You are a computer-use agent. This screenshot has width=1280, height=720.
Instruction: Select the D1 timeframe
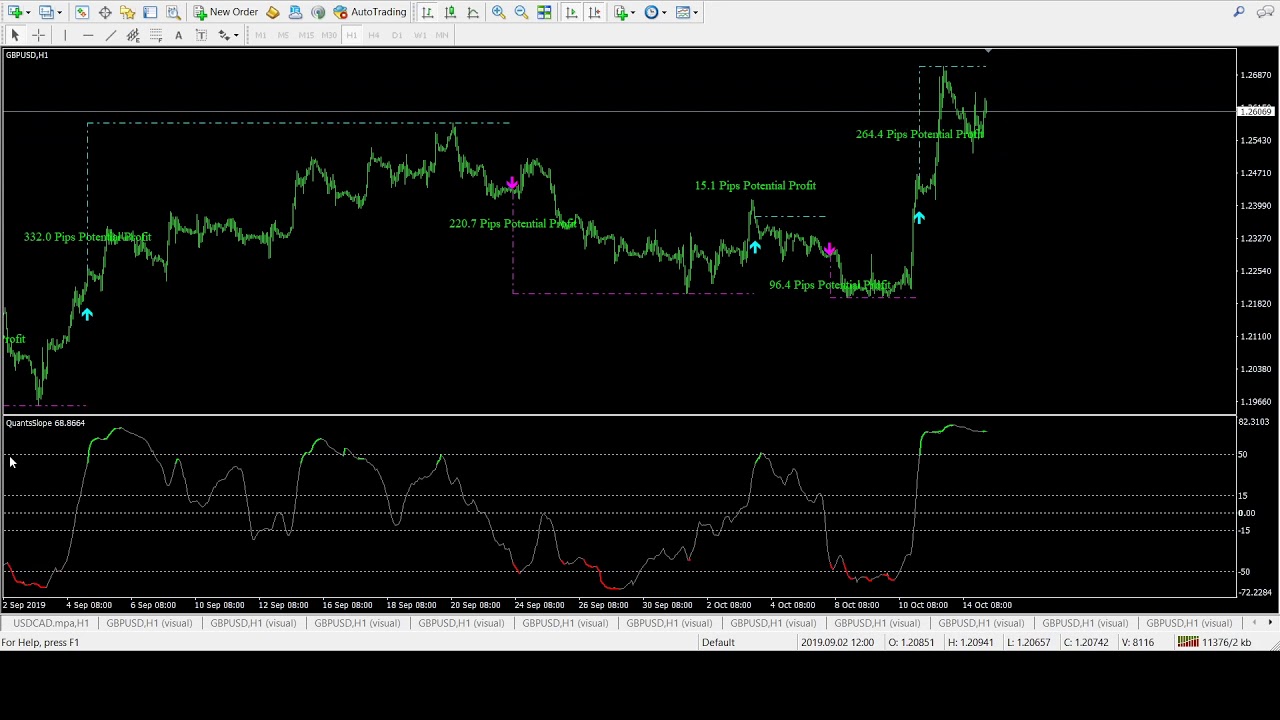[x=397, y=35]
